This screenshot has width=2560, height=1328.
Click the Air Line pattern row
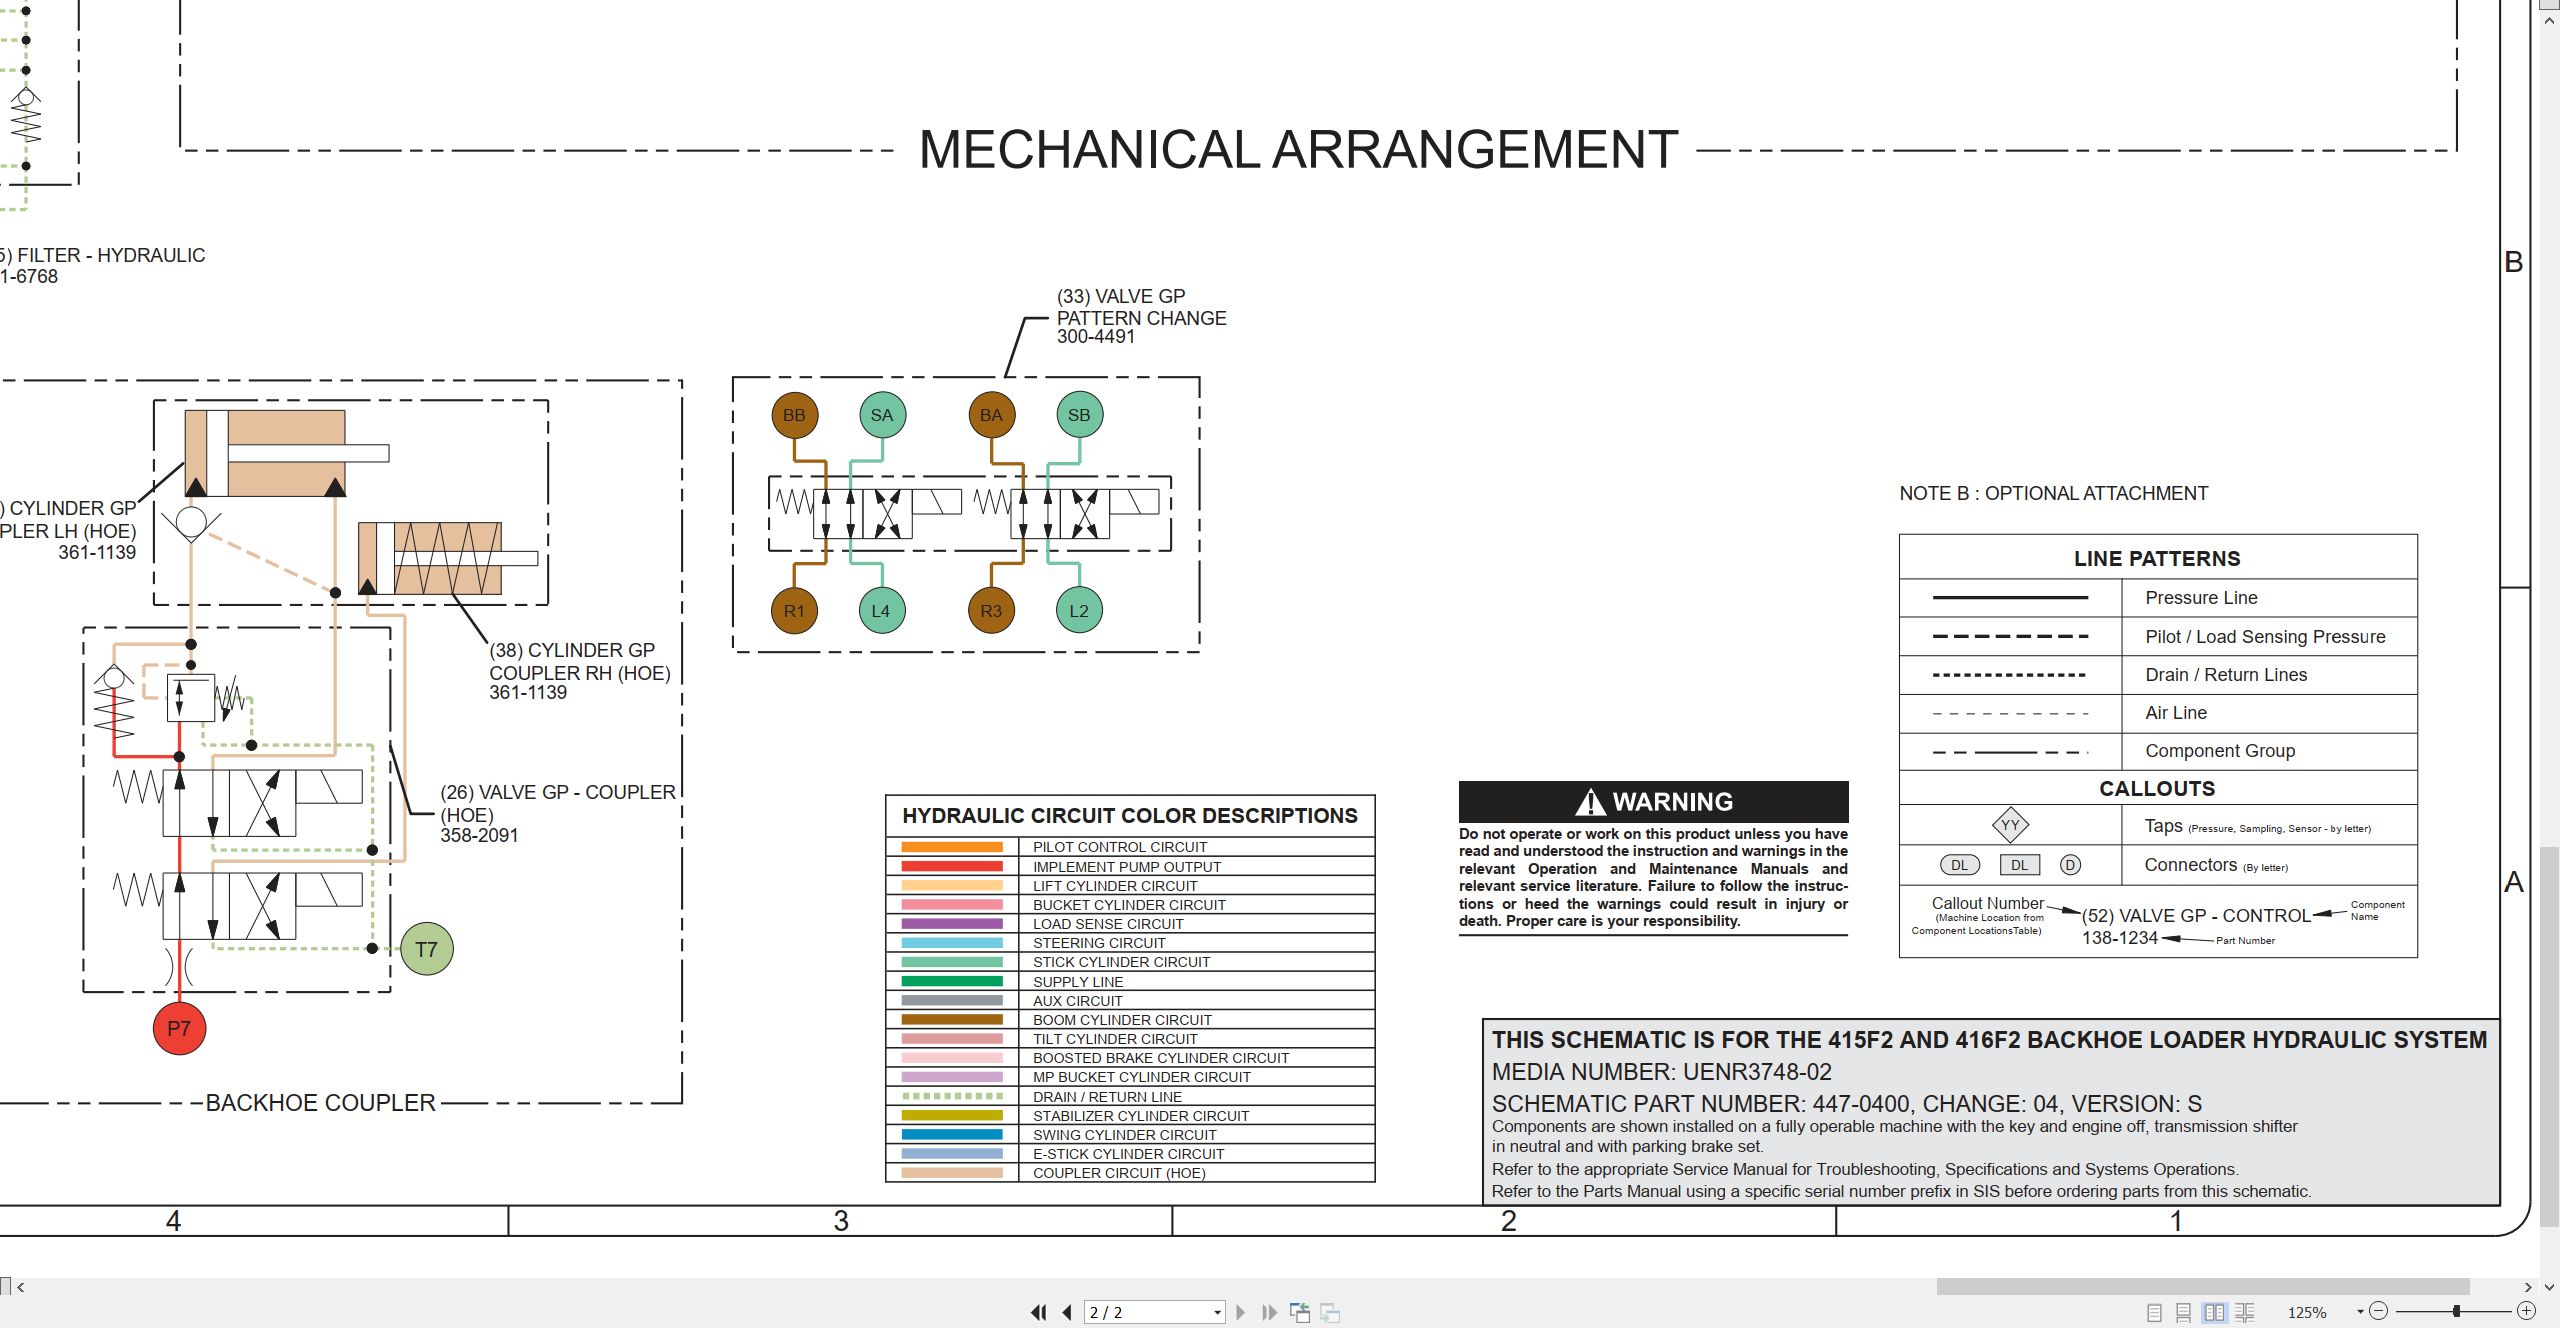pos(2158,712)
